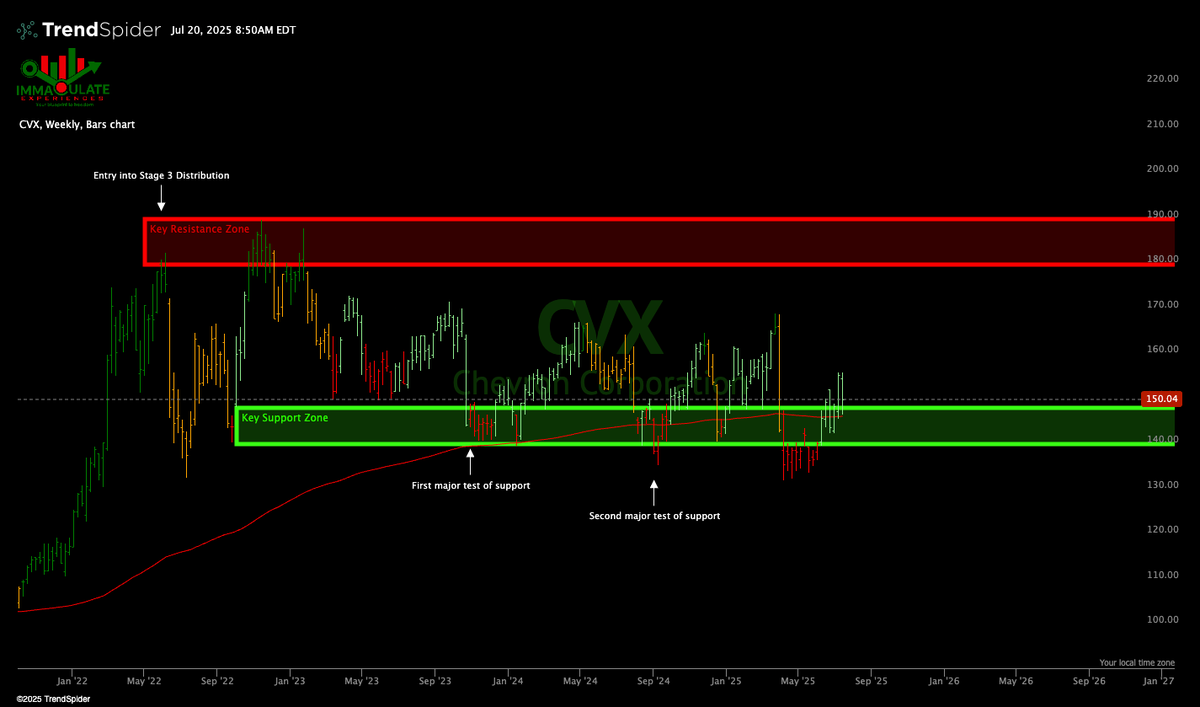This screenshot has height=707, width=1200.
Task: Click the Jan '23 date label
Action: tap(290, 681)
